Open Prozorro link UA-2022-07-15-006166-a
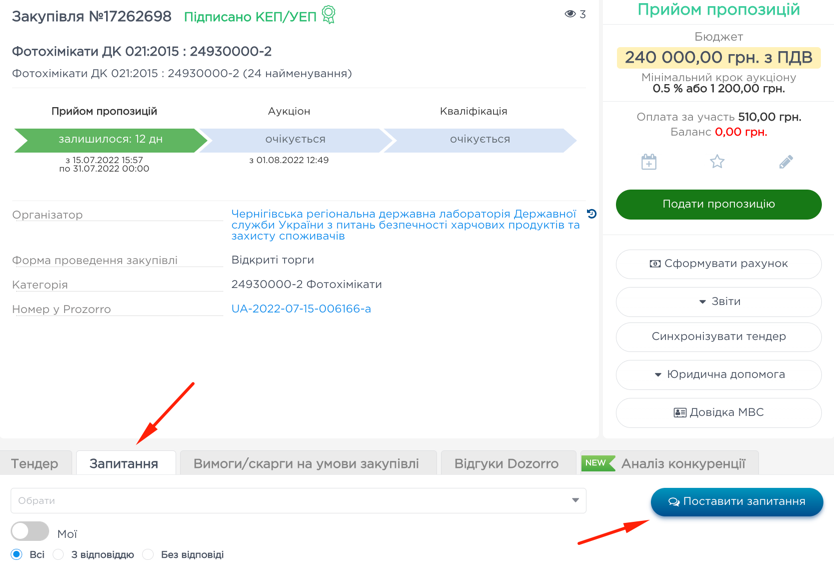This screenshot has height=572, width=834. [301, 309]
